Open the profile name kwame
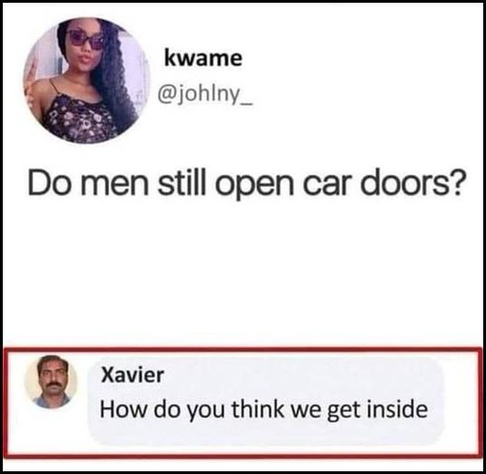The width and height of the screenshot is (486, 474). (x=203, y=58)
